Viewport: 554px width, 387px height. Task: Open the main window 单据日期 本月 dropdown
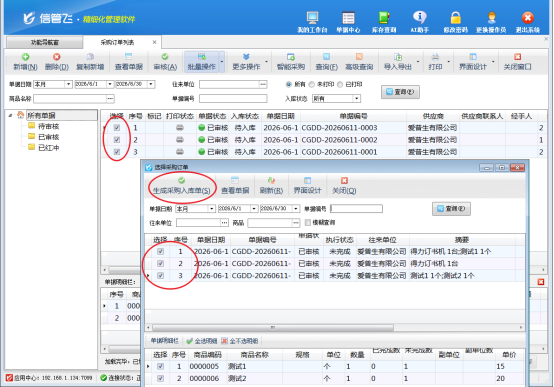pyautogui.click(x=68, y=84)
